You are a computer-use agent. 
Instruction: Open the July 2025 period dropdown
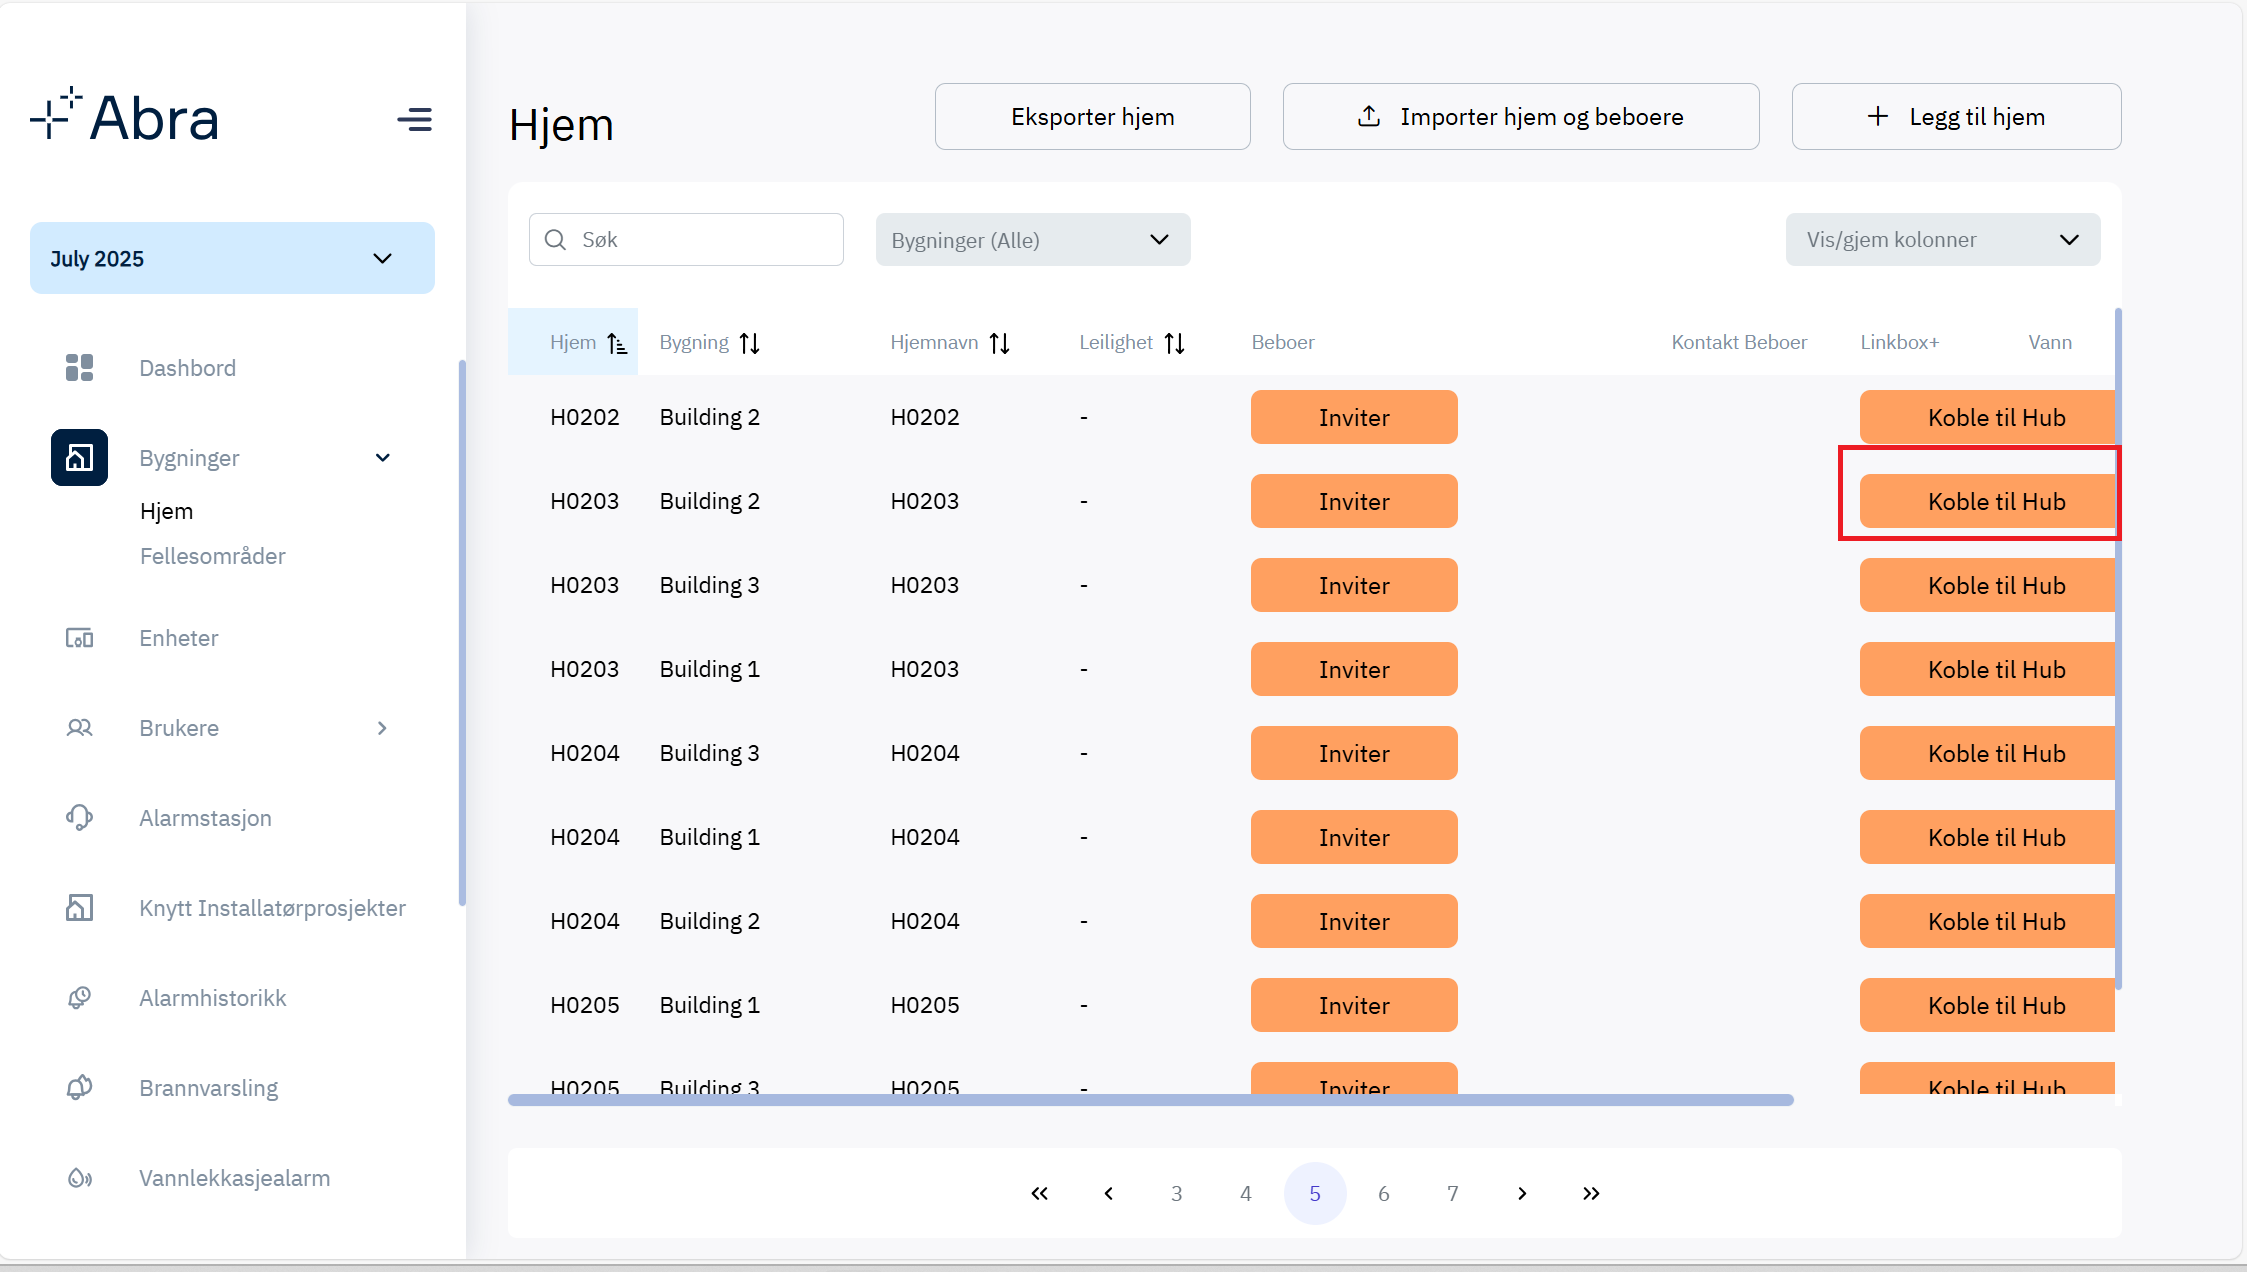tap(232, 258)
